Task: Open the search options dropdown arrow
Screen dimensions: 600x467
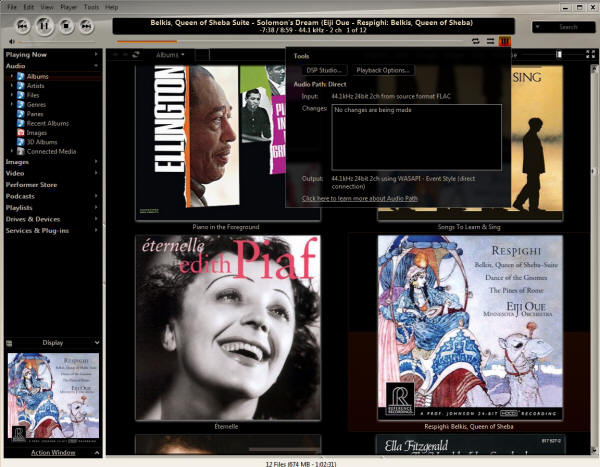Action: coord(537,27)
